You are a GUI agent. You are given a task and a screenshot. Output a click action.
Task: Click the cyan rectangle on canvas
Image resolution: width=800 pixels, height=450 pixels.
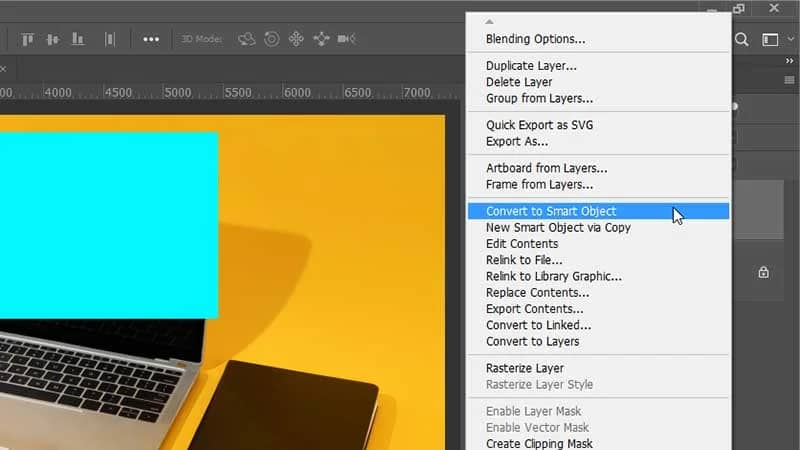click(x=109, y=226)
